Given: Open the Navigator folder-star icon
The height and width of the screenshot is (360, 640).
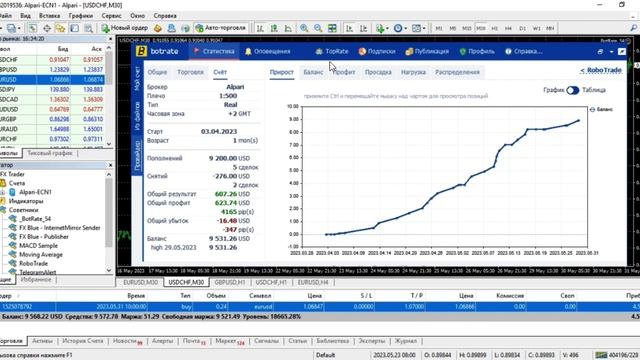Looking at the screenshot, I should coord(60,28).
